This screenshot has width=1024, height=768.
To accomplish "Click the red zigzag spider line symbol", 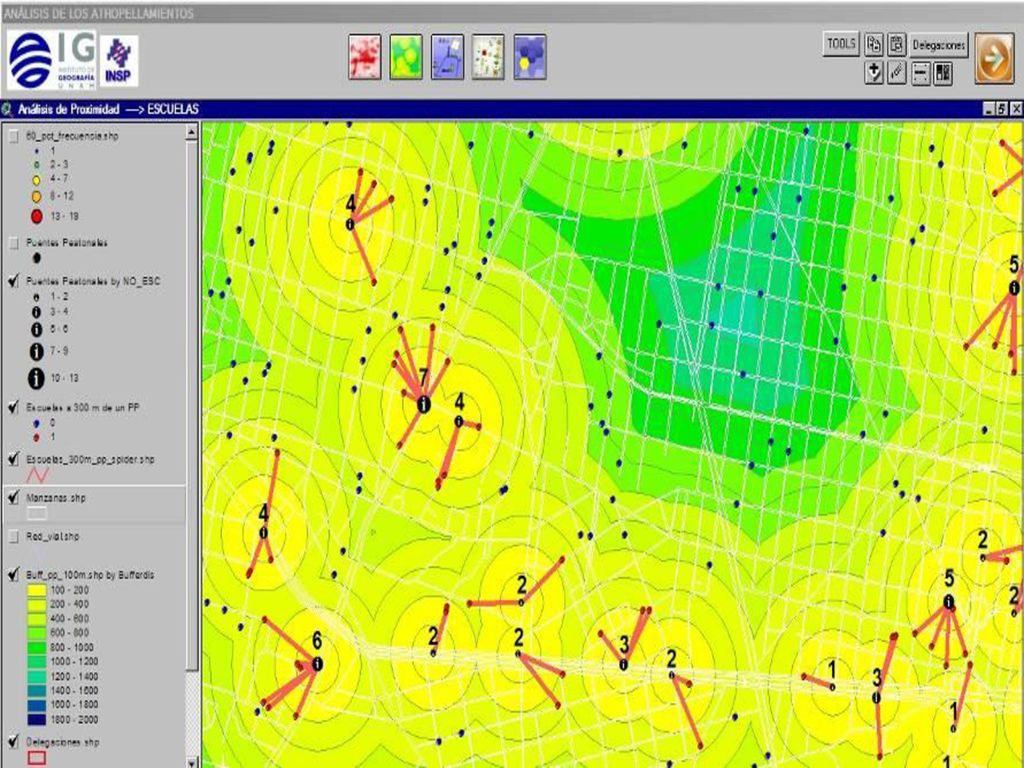I will (37, 475).
